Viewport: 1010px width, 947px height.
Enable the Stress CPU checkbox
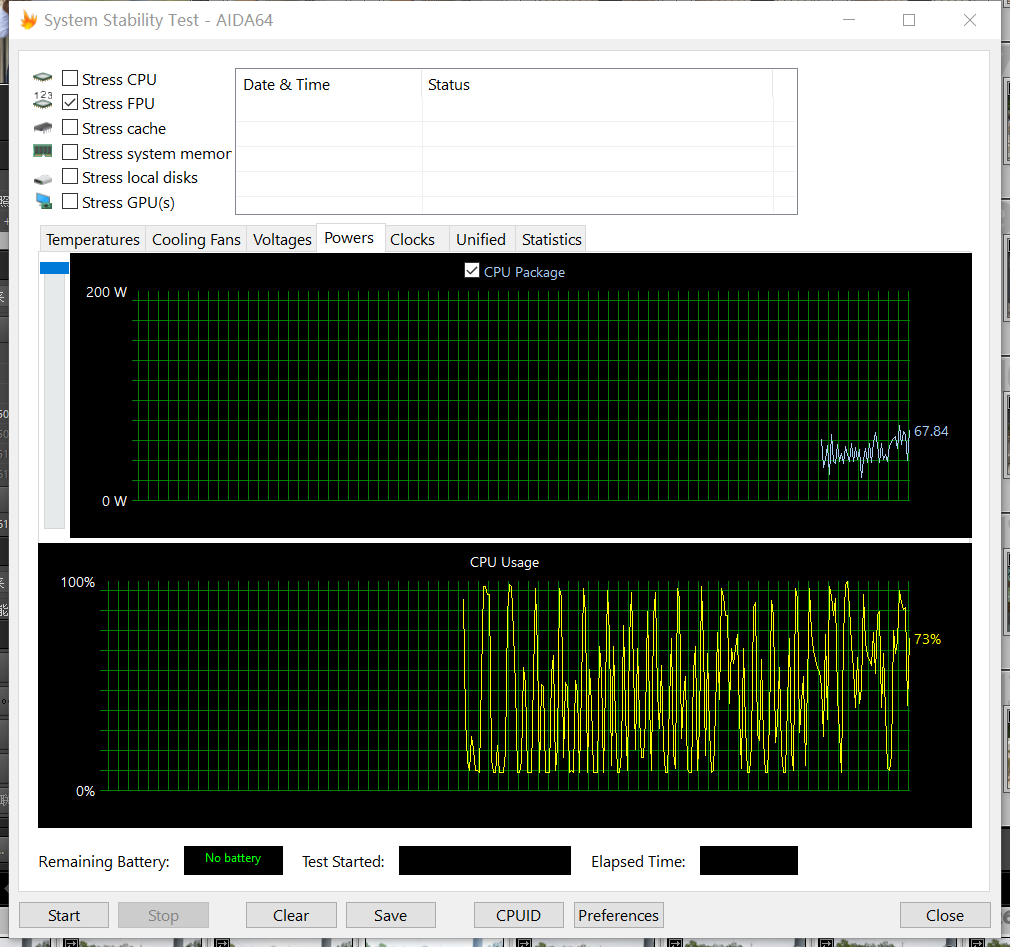(70, 78)
